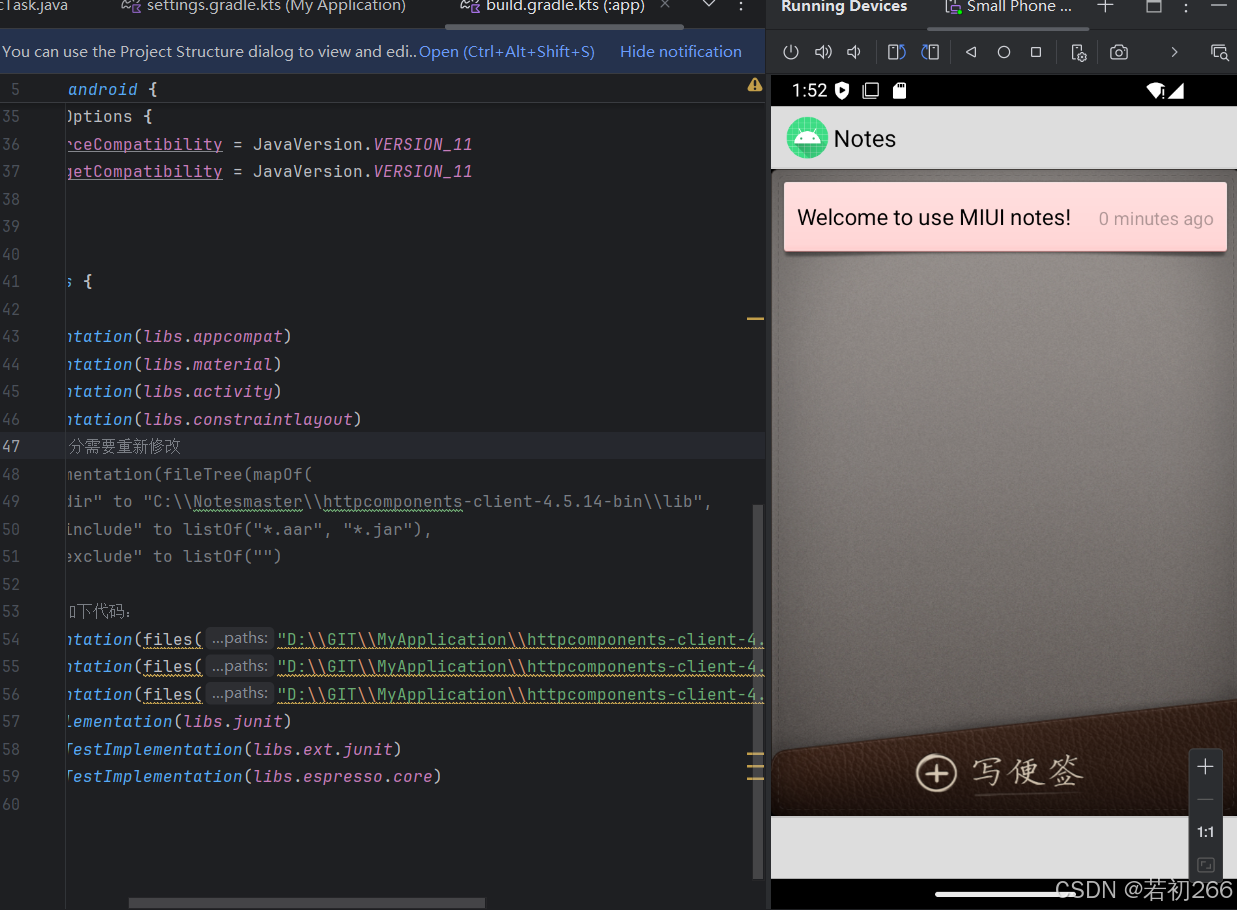Click the Running Devices panel title
Screen dimensions: 1237x910
click(844, 7)
